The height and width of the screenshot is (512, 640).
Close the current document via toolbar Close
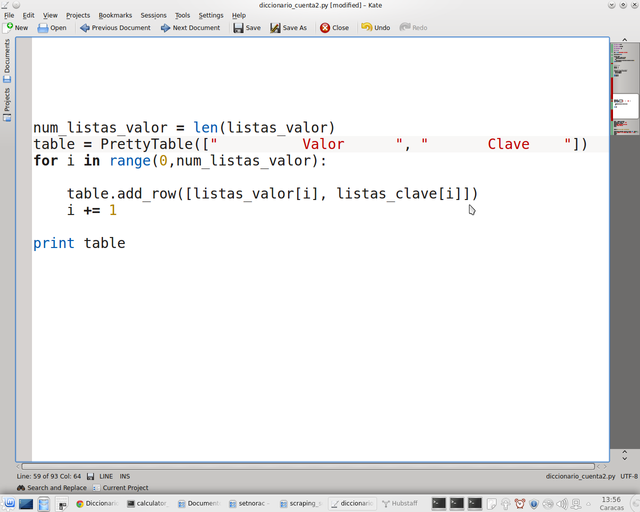tap(334, 28)
